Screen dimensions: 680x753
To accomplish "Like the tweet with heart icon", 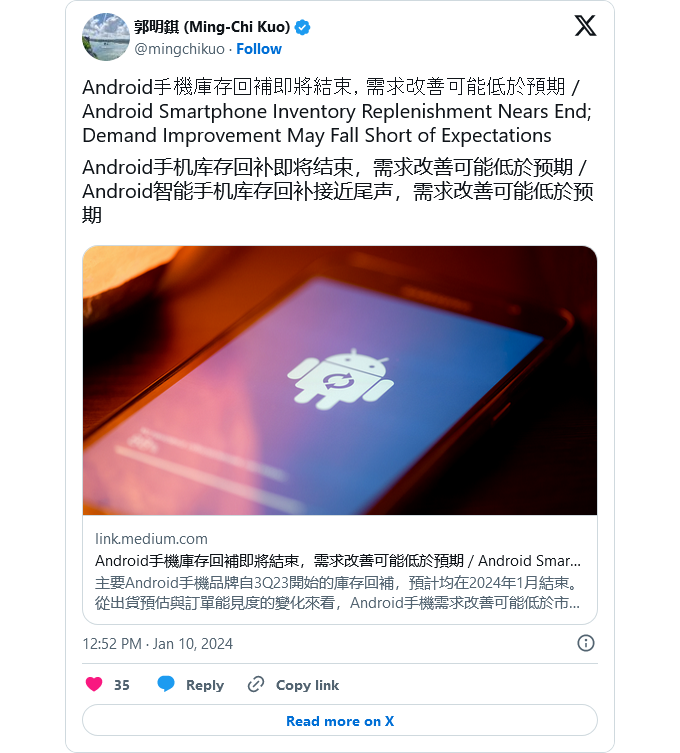I will coord(94,684).
